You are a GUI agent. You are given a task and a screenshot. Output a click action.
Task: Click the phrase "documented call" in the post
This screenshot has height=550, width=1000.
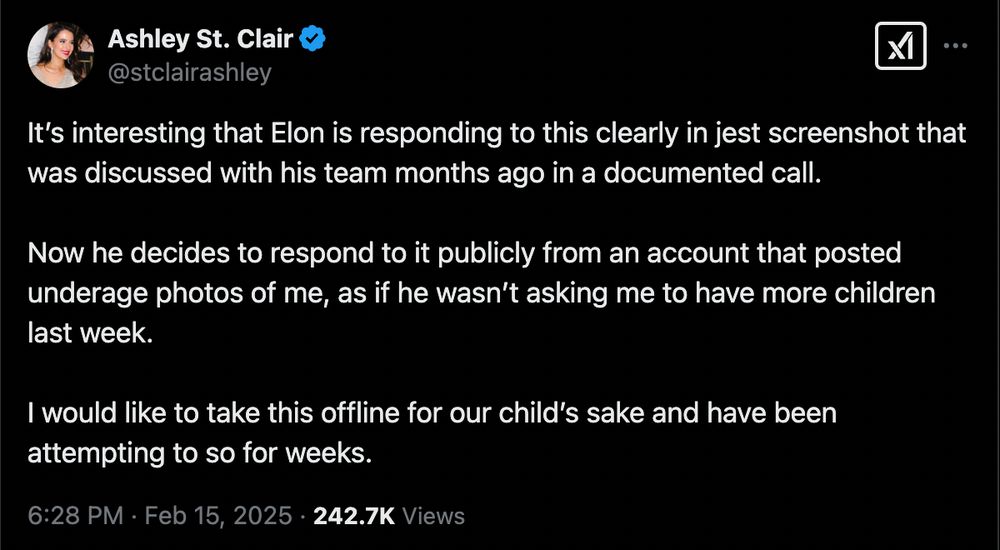coord(710,174)
